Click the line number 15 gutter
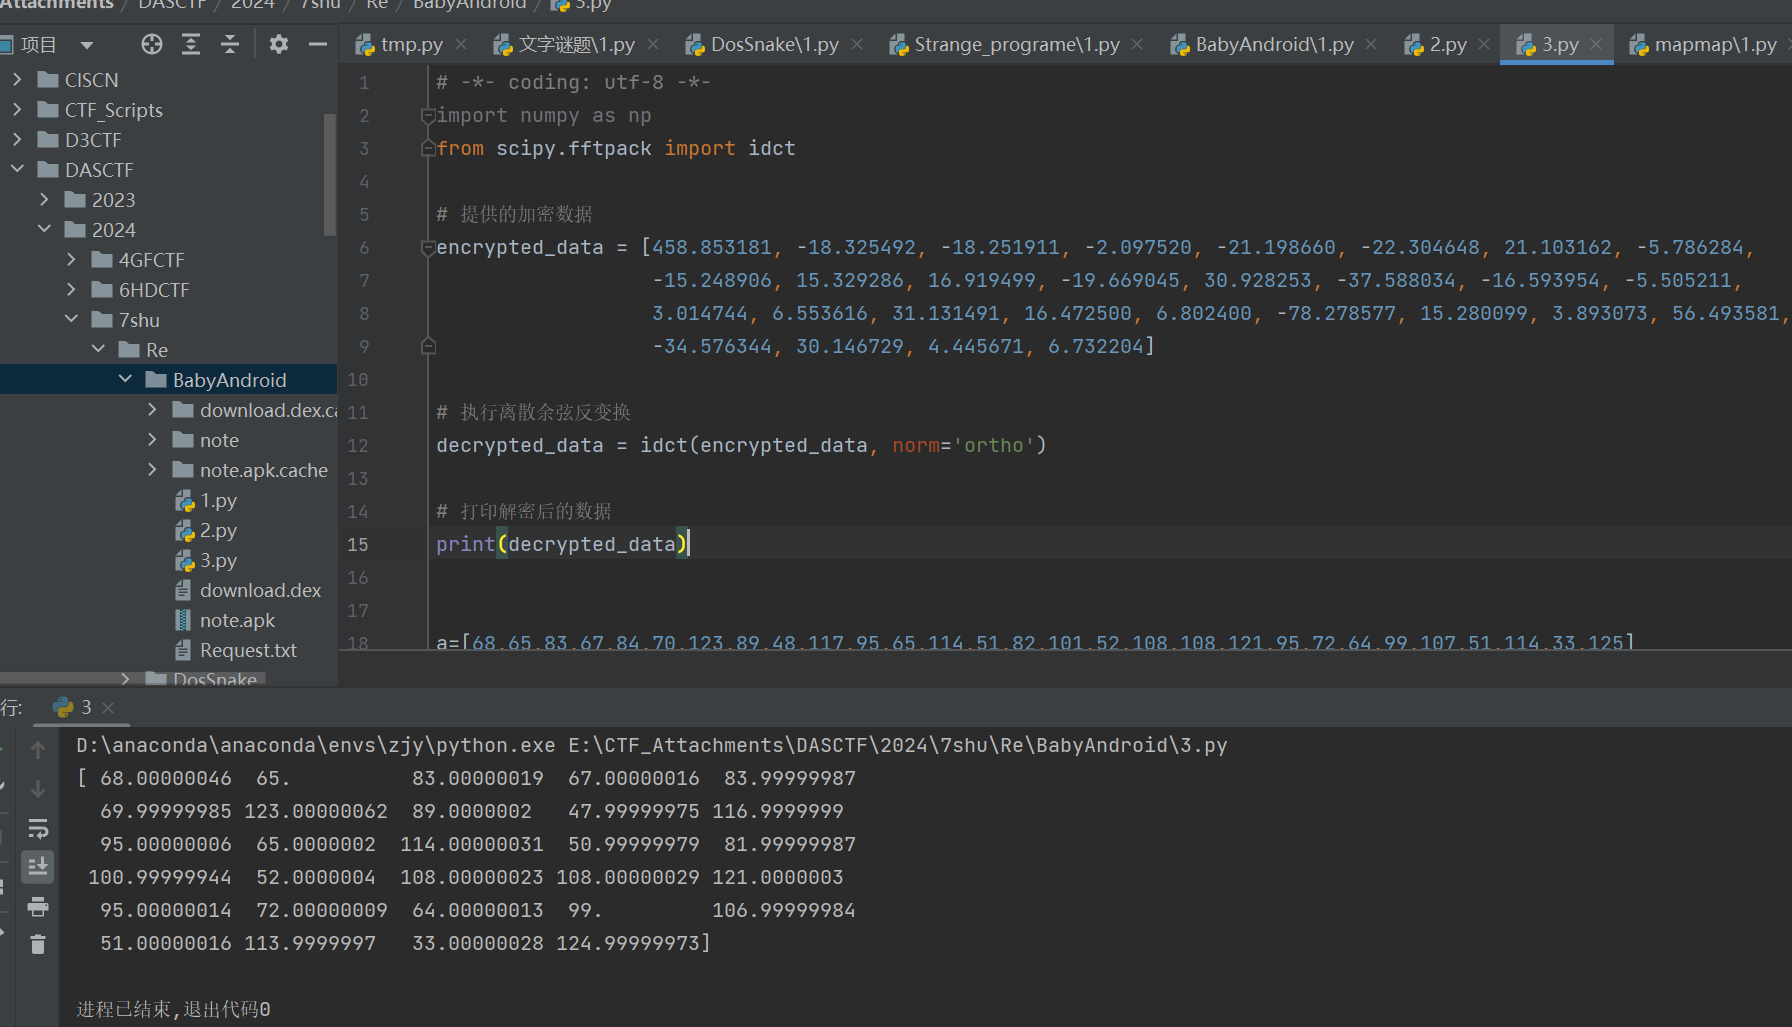Viewport: 1792px width, 1027px height. (x=358, y=544)
